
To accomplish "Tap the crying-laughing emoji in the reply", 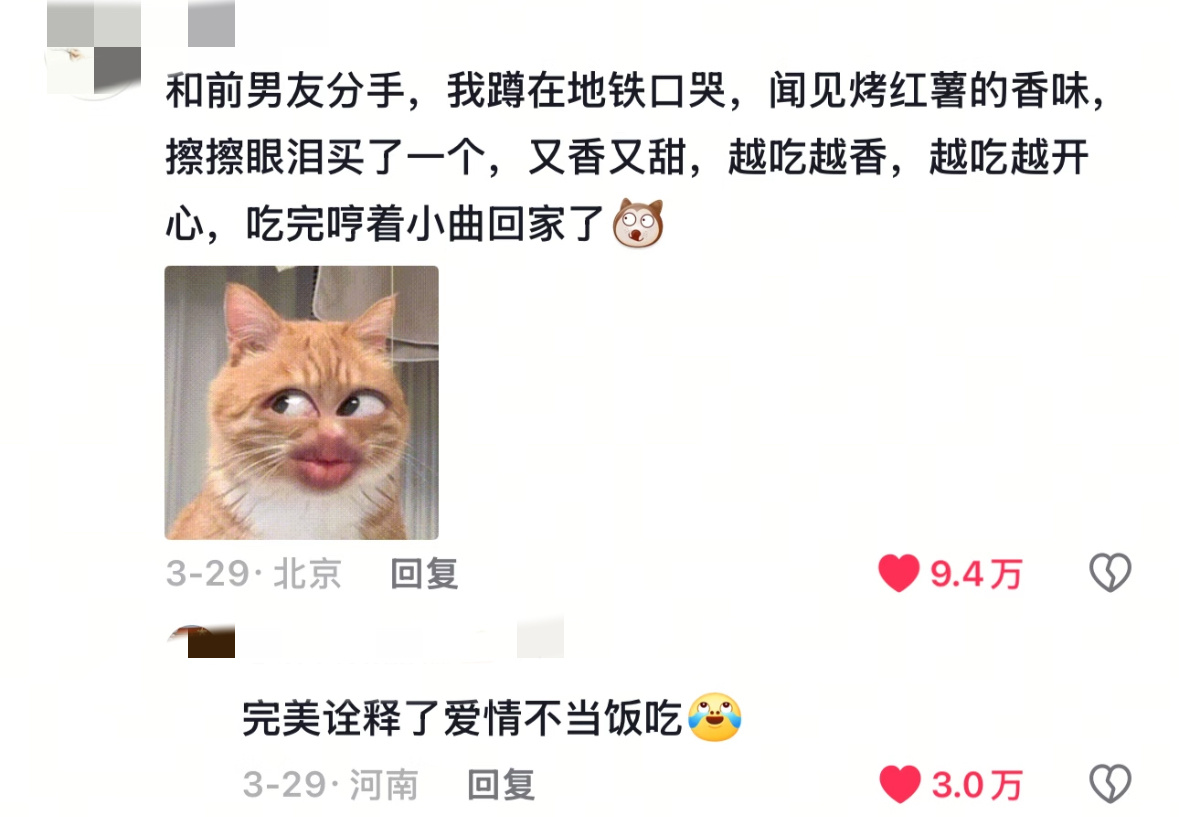I will (x=714, y=717).
